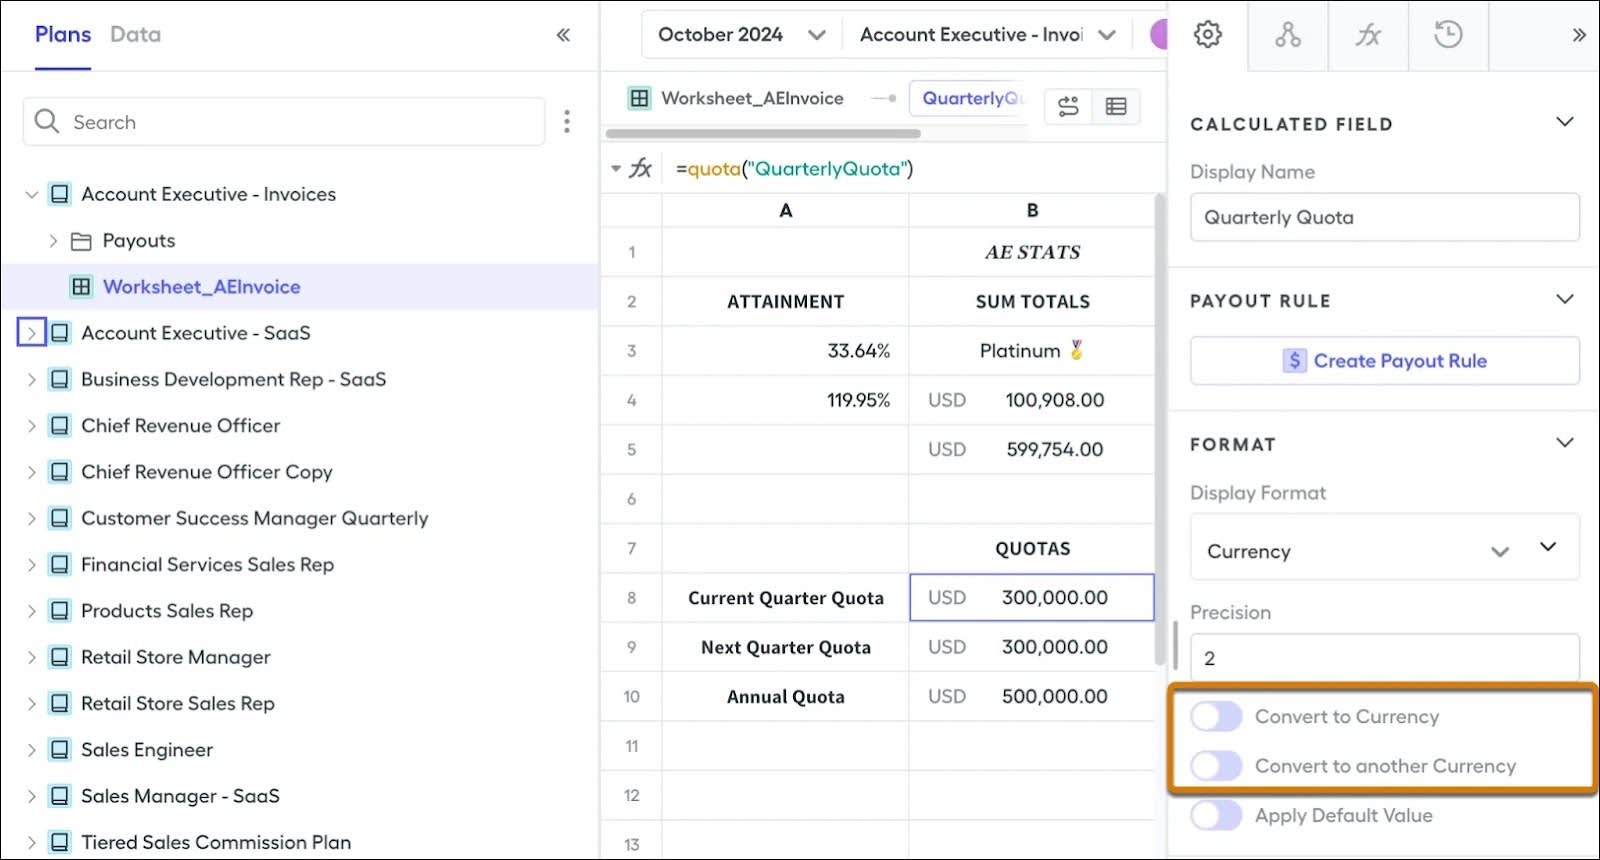
Task: Click column A header
Action: (x=785, y=211)
